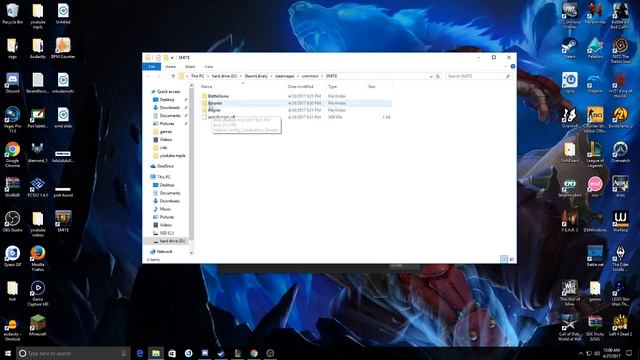
Task: Open Downloads under Quick access
Action: [x=169, y=108]
